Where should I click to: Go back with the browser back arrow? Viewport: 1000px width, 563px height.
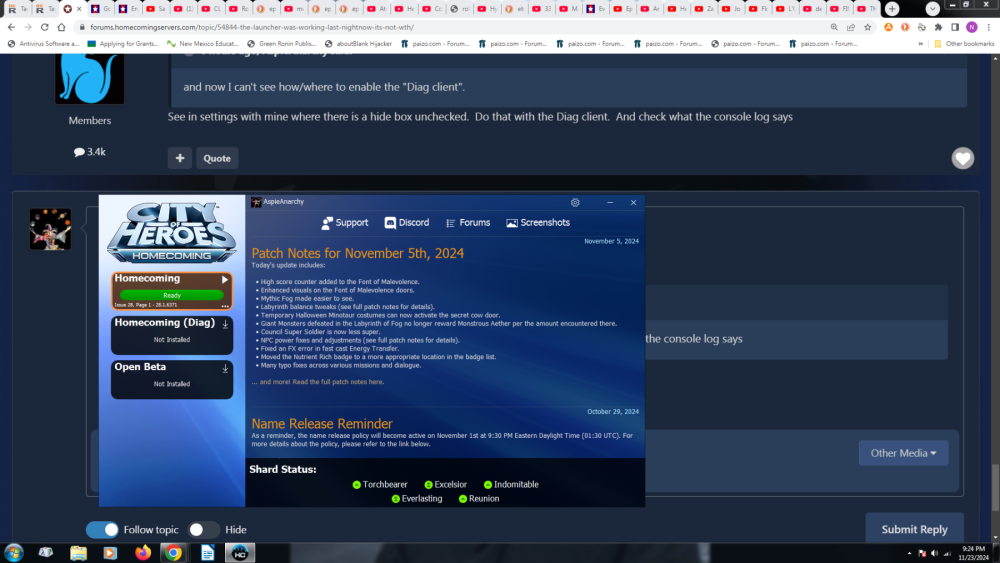(x=11, y=27)
